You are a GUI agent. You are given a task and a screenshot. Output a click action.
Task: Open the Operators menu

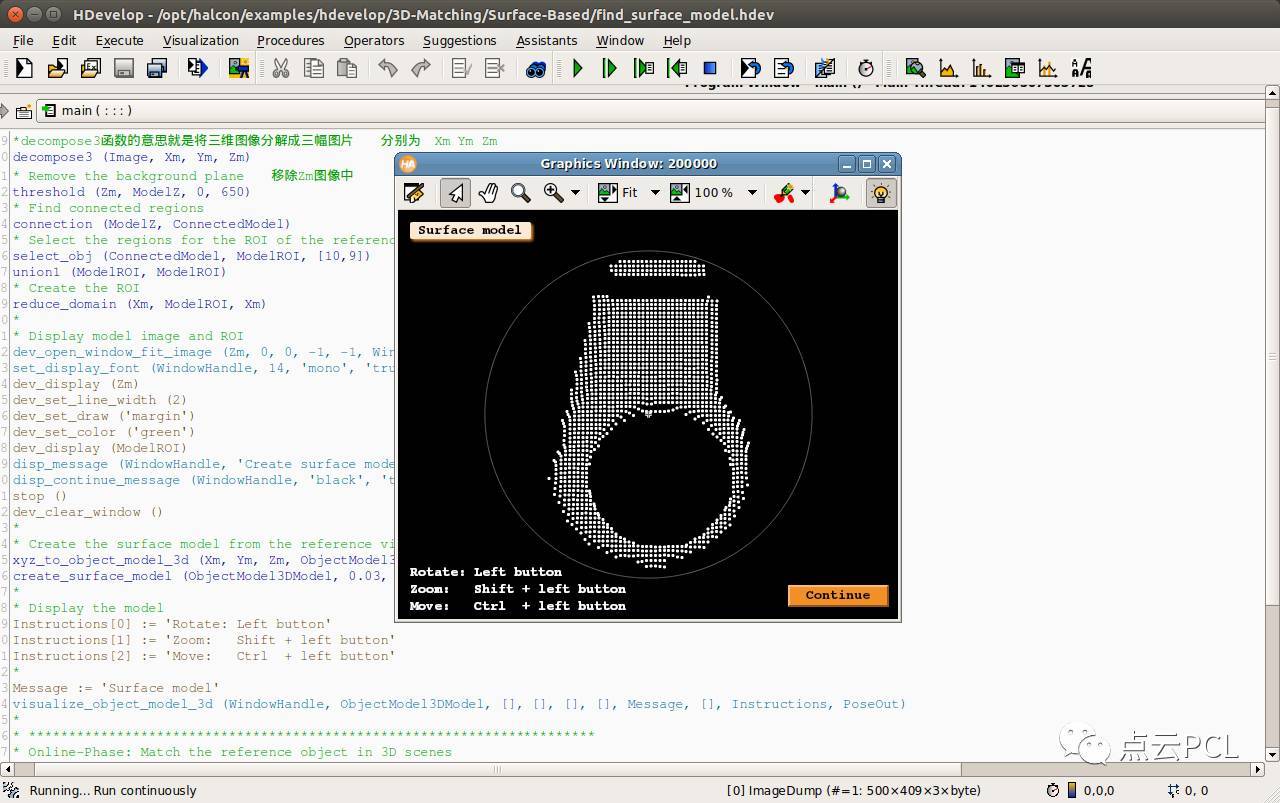[374, 40]
